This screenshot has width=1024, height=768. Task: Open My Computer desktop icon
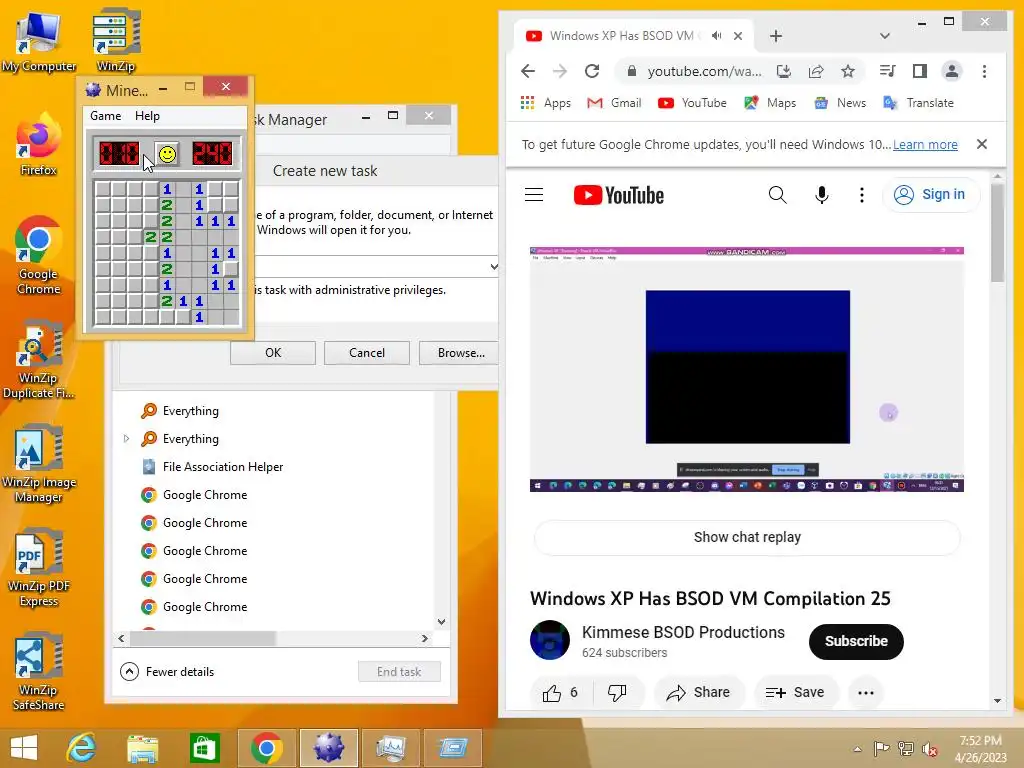click(x=39, y=40)
